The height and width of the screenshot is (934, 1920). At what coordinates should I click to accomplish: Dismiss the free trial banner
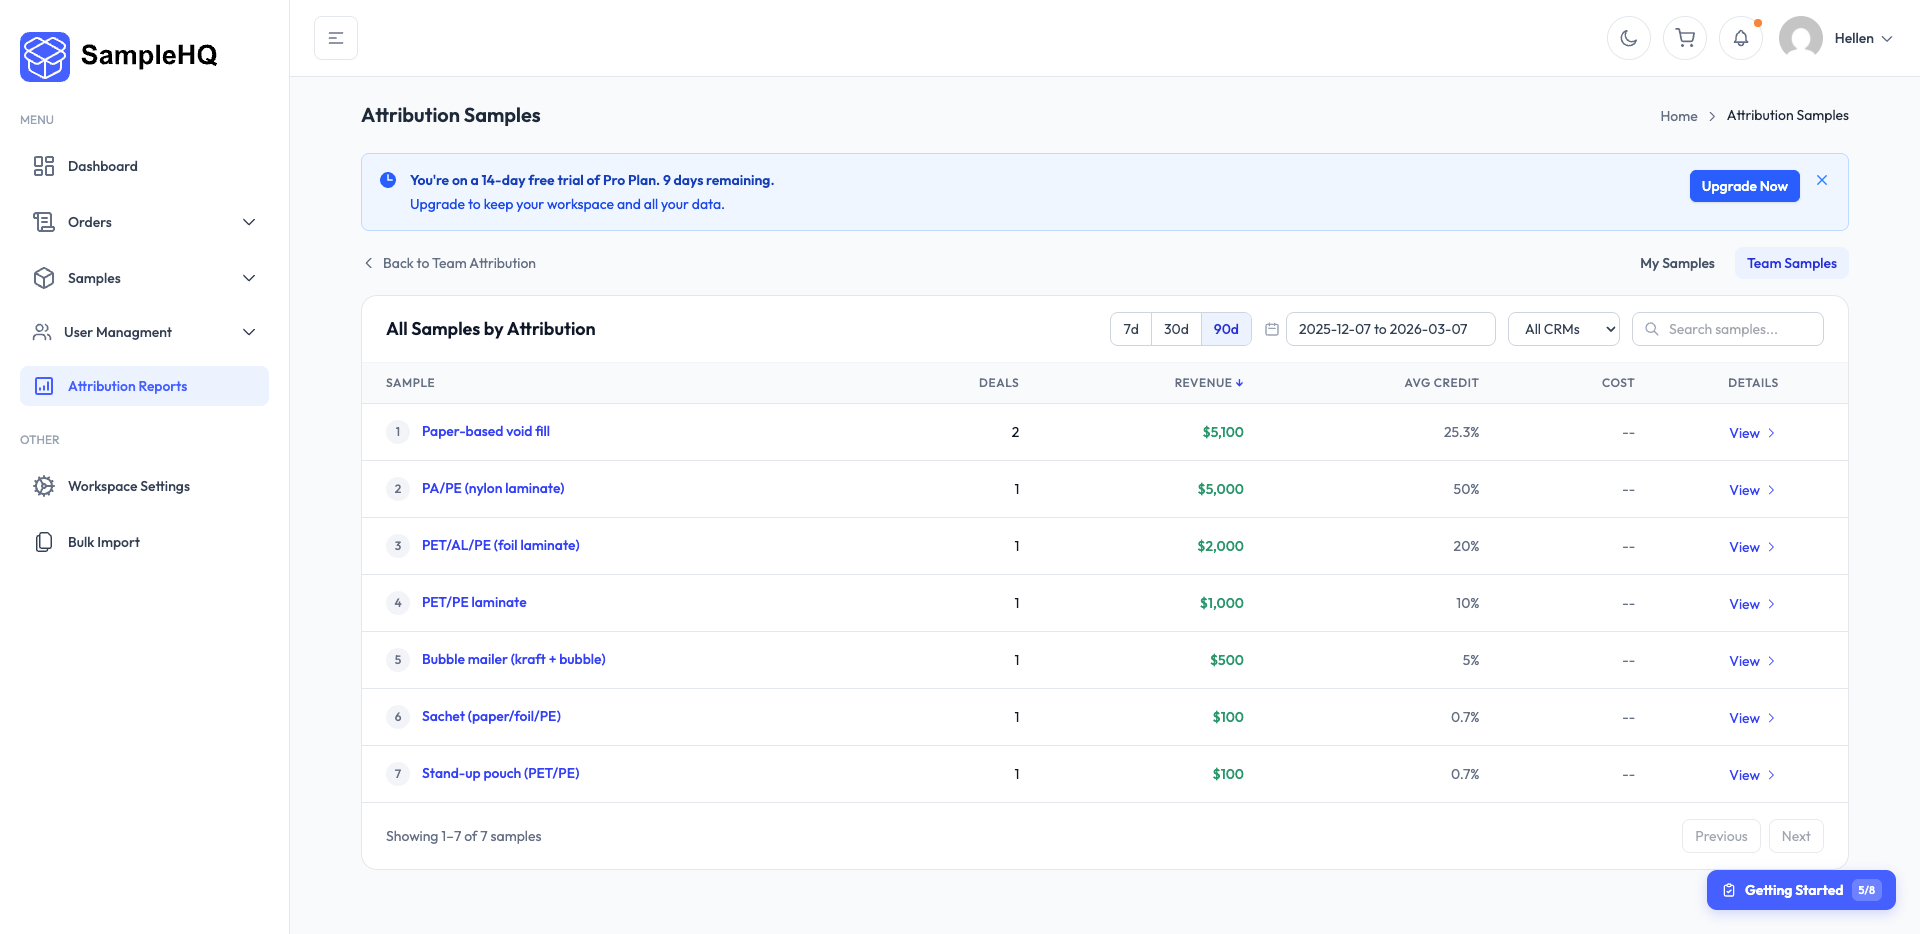[x=1822, y=180]
